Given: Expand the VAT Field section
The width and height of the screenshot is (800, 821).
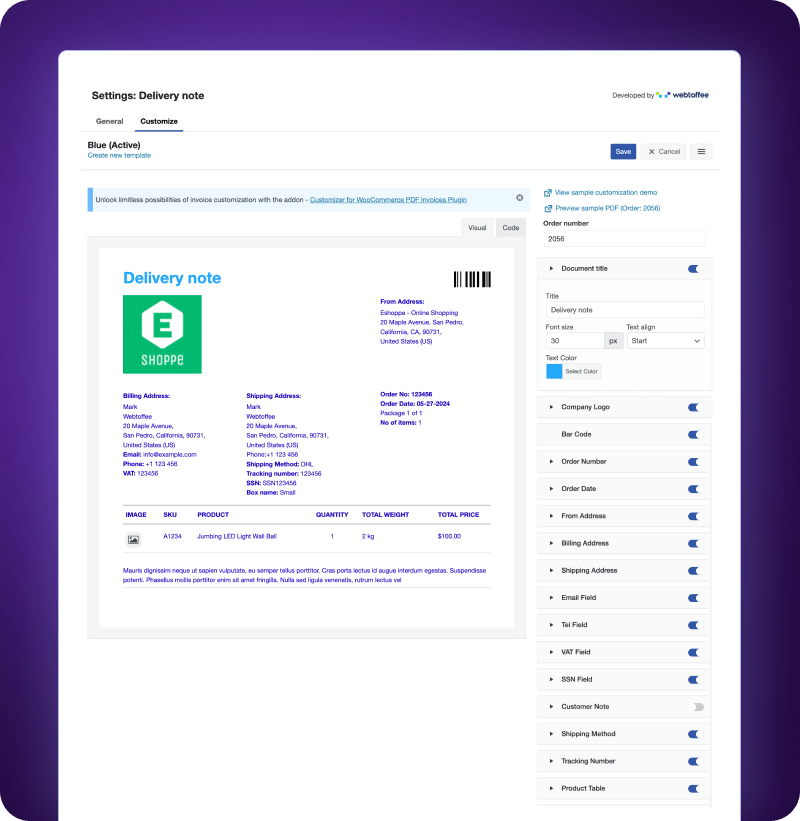Looking at the screenshot, I should [551, 652].
